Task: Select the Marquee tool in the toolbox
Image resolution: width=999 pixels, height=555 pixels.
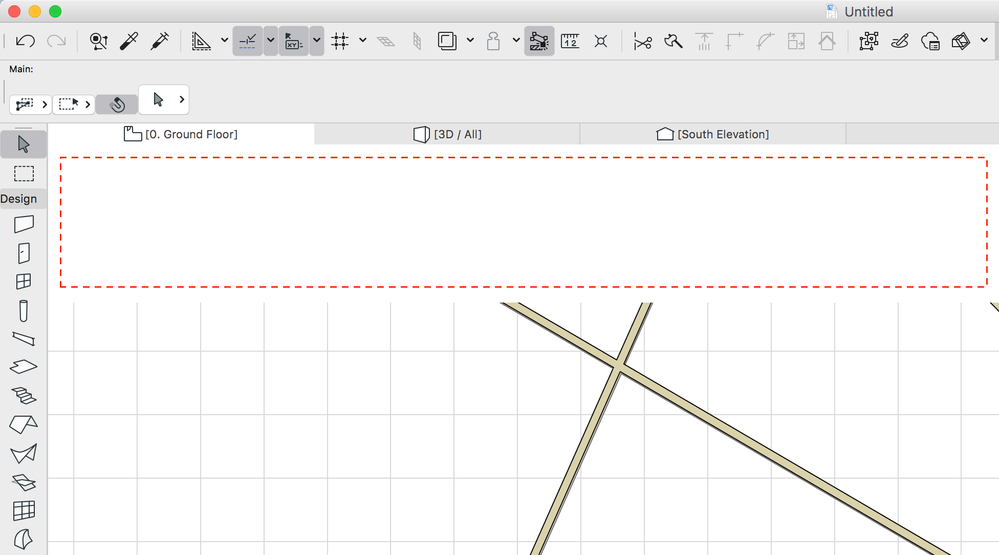Action: (24, 174)
